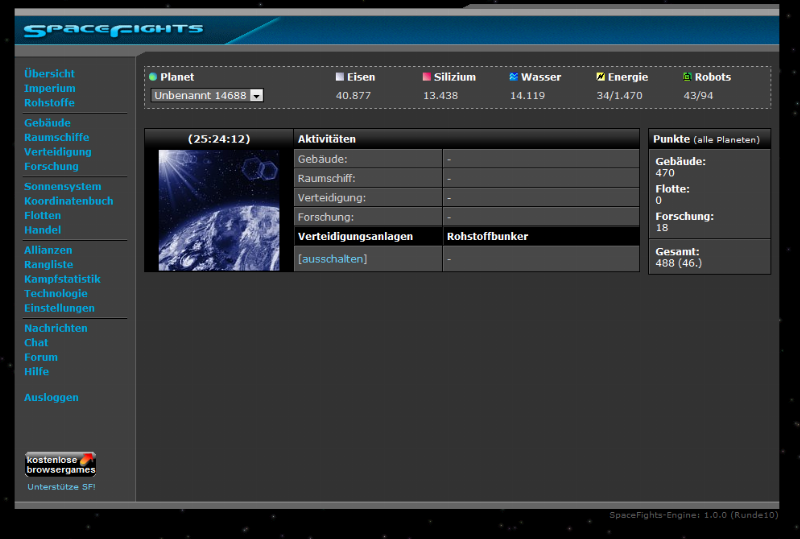This screenshot has width=800, height=539.
Task: Click the Gebäude points value 470
Action: click(x=665, y=173)
